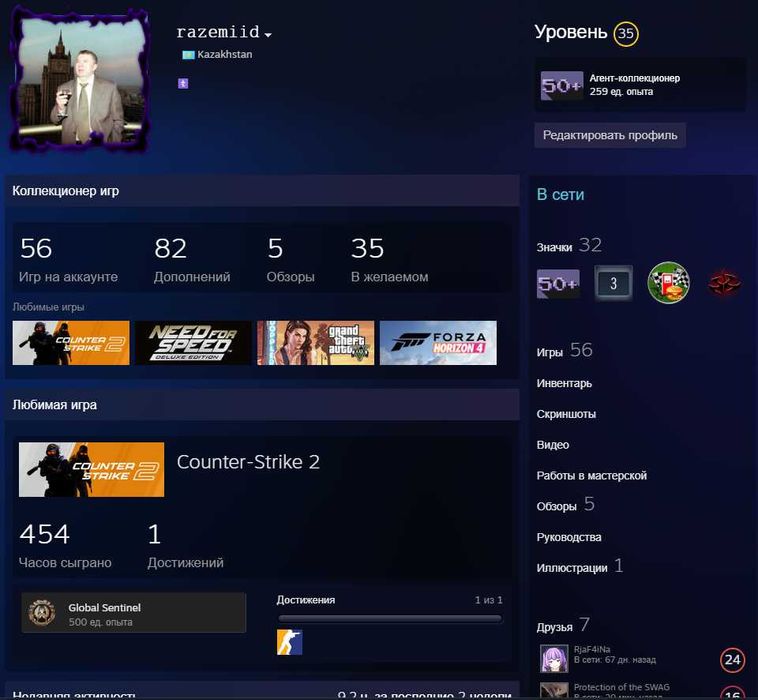
Task: Open the level 35 circle badge
Action: [626, 33]
